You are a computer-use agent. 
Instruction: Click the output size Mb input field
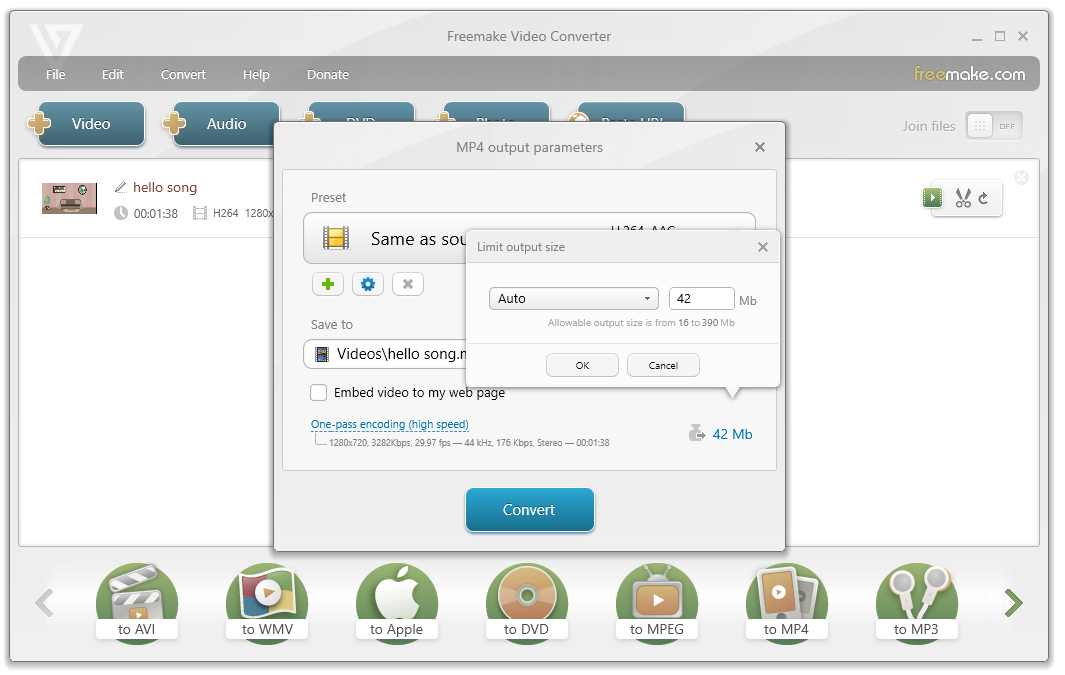[700, 298]
